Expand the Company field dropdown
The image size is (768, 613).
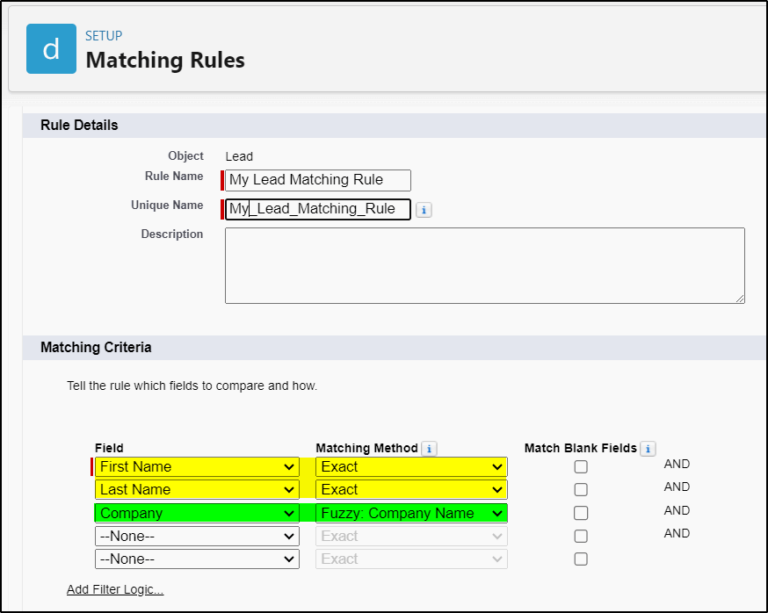[x=197, y=513]
